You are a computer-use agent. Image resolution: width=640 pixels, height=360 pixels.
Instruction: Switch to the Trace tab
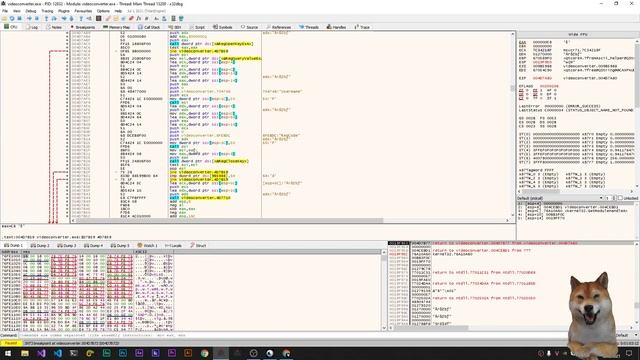coord(362,27)
